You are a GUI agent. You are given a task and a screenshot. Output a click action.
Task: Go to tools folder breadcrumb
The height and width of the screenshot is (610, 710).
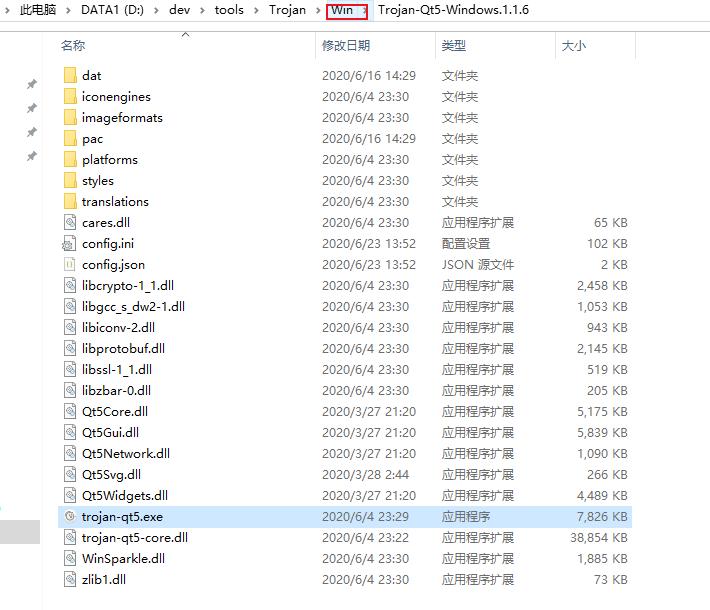(229, 10)
